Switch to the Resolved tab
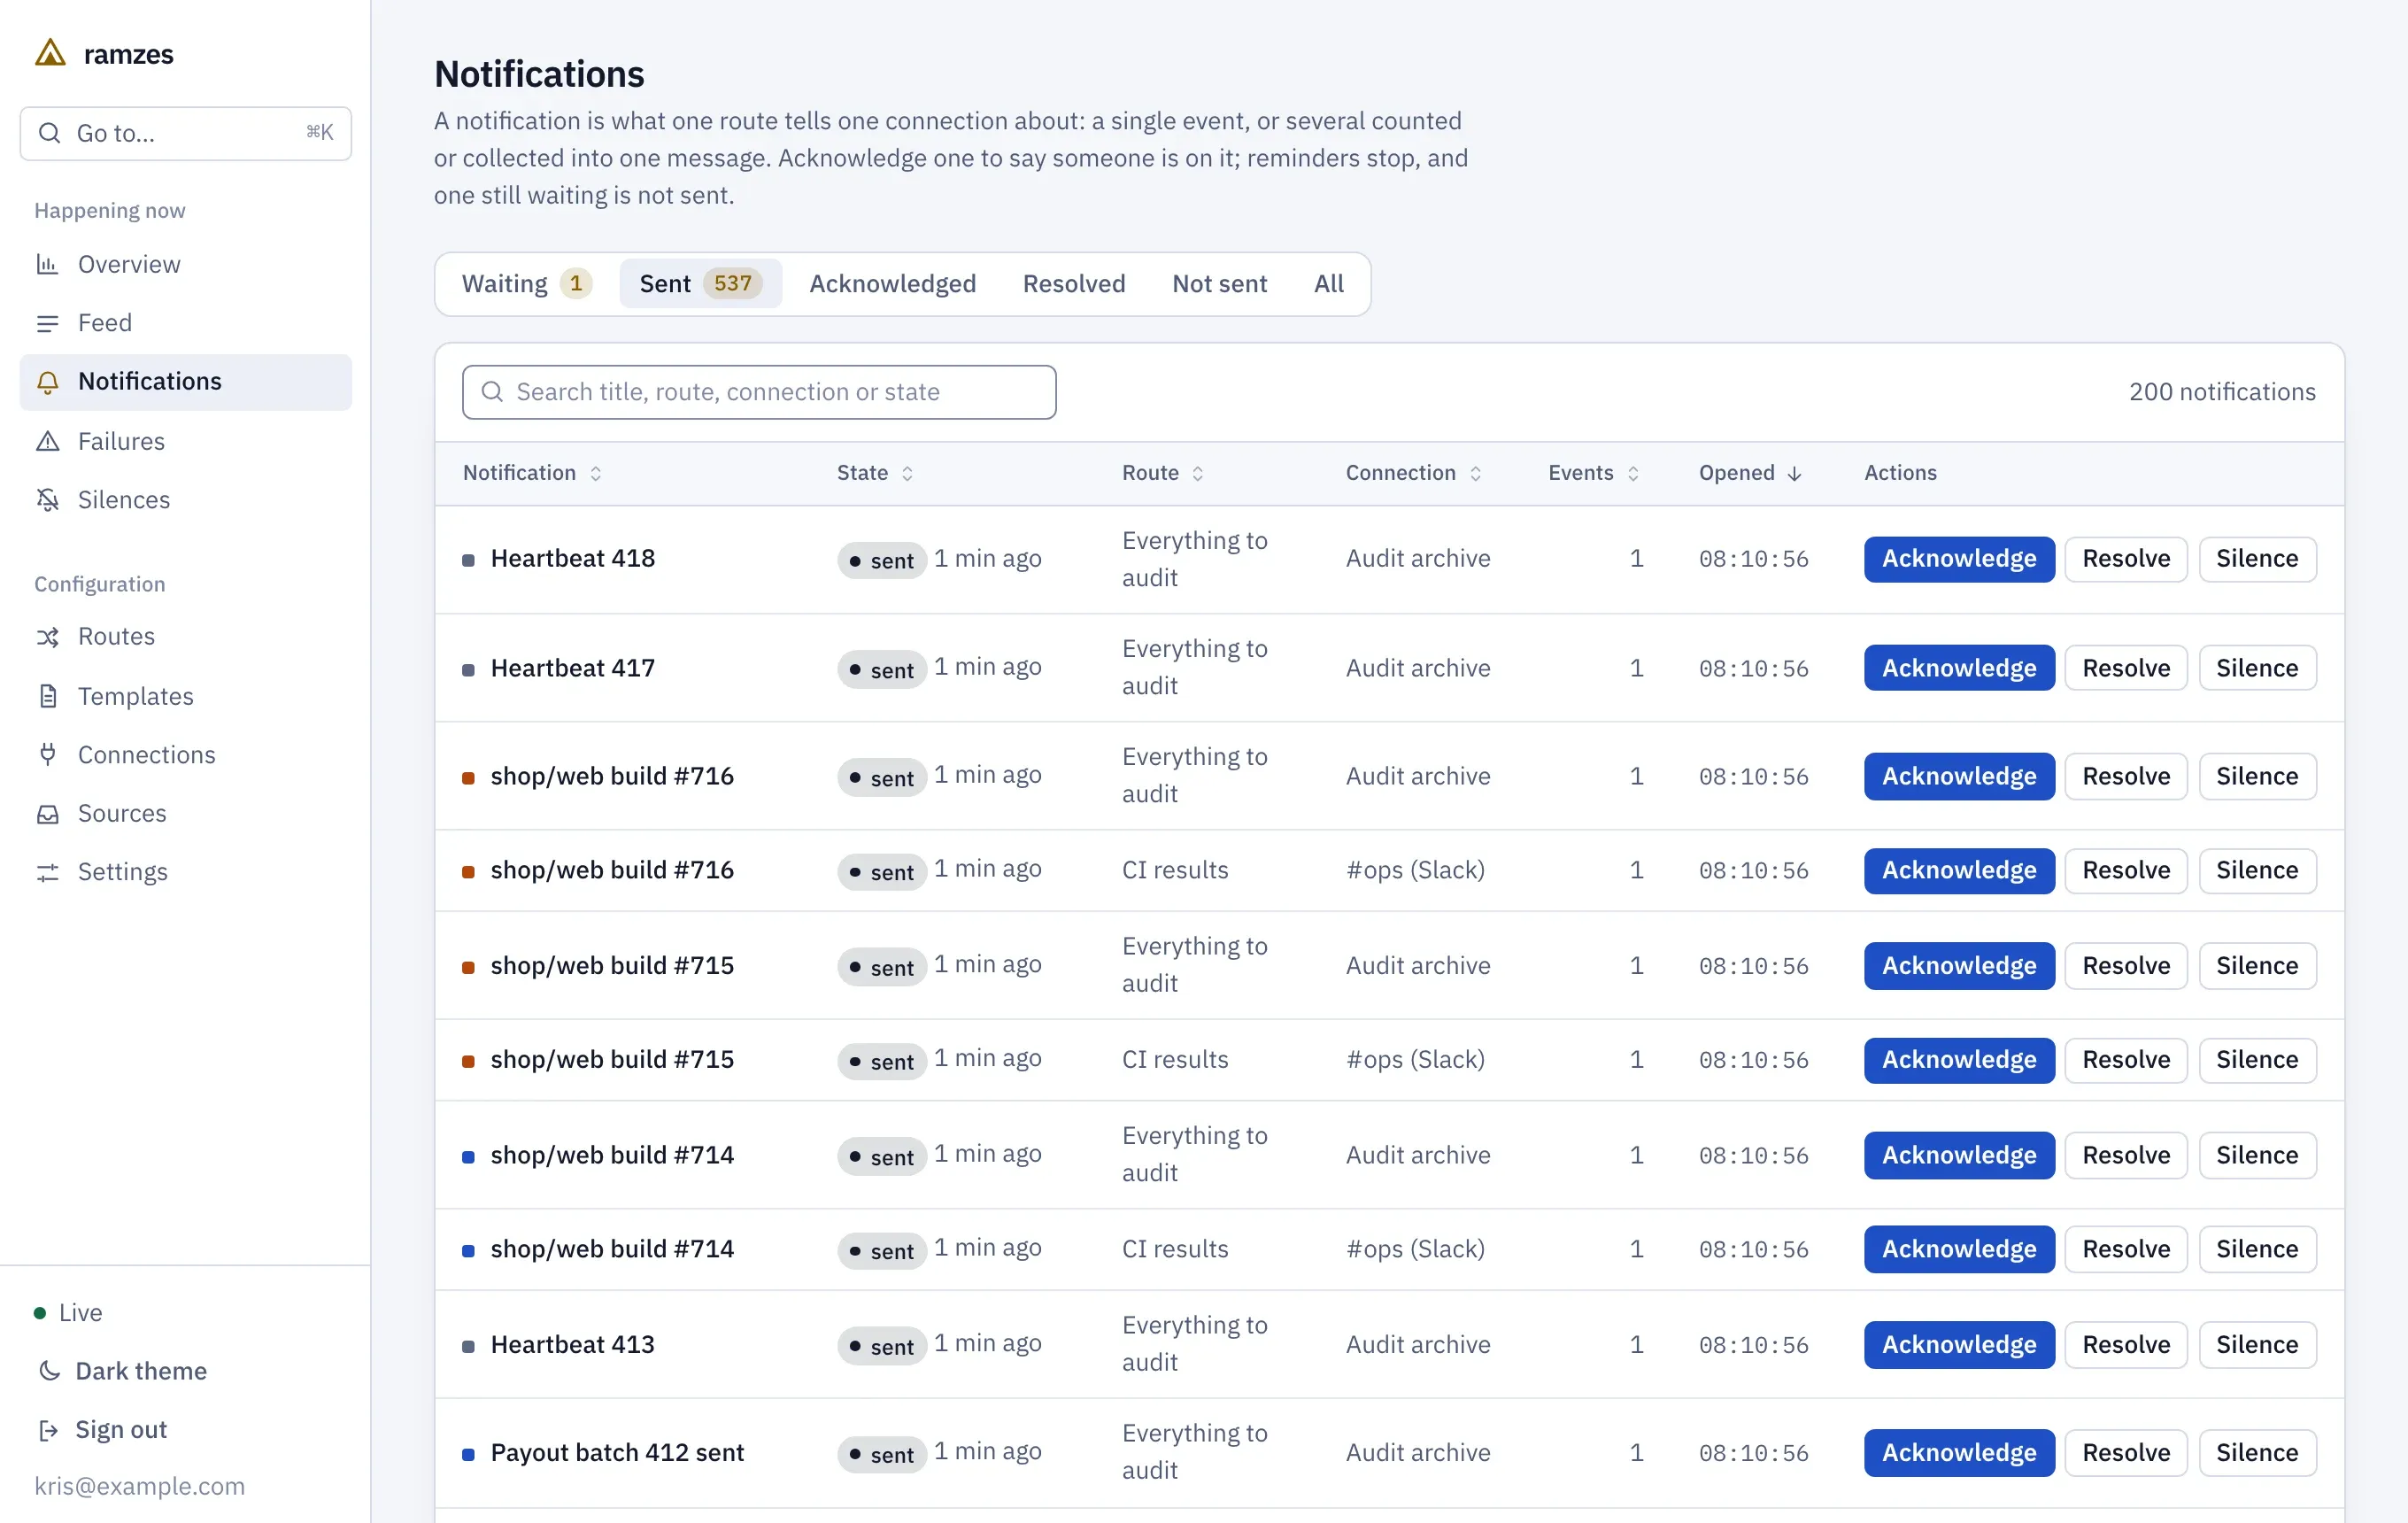This screenshot has height=1523, width=2408. click(1073, 284)
